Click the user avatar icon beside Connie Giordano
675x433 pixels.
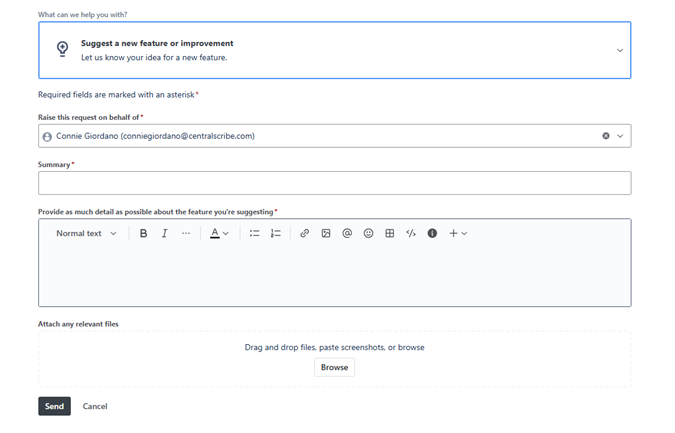[x=47, y=137]
